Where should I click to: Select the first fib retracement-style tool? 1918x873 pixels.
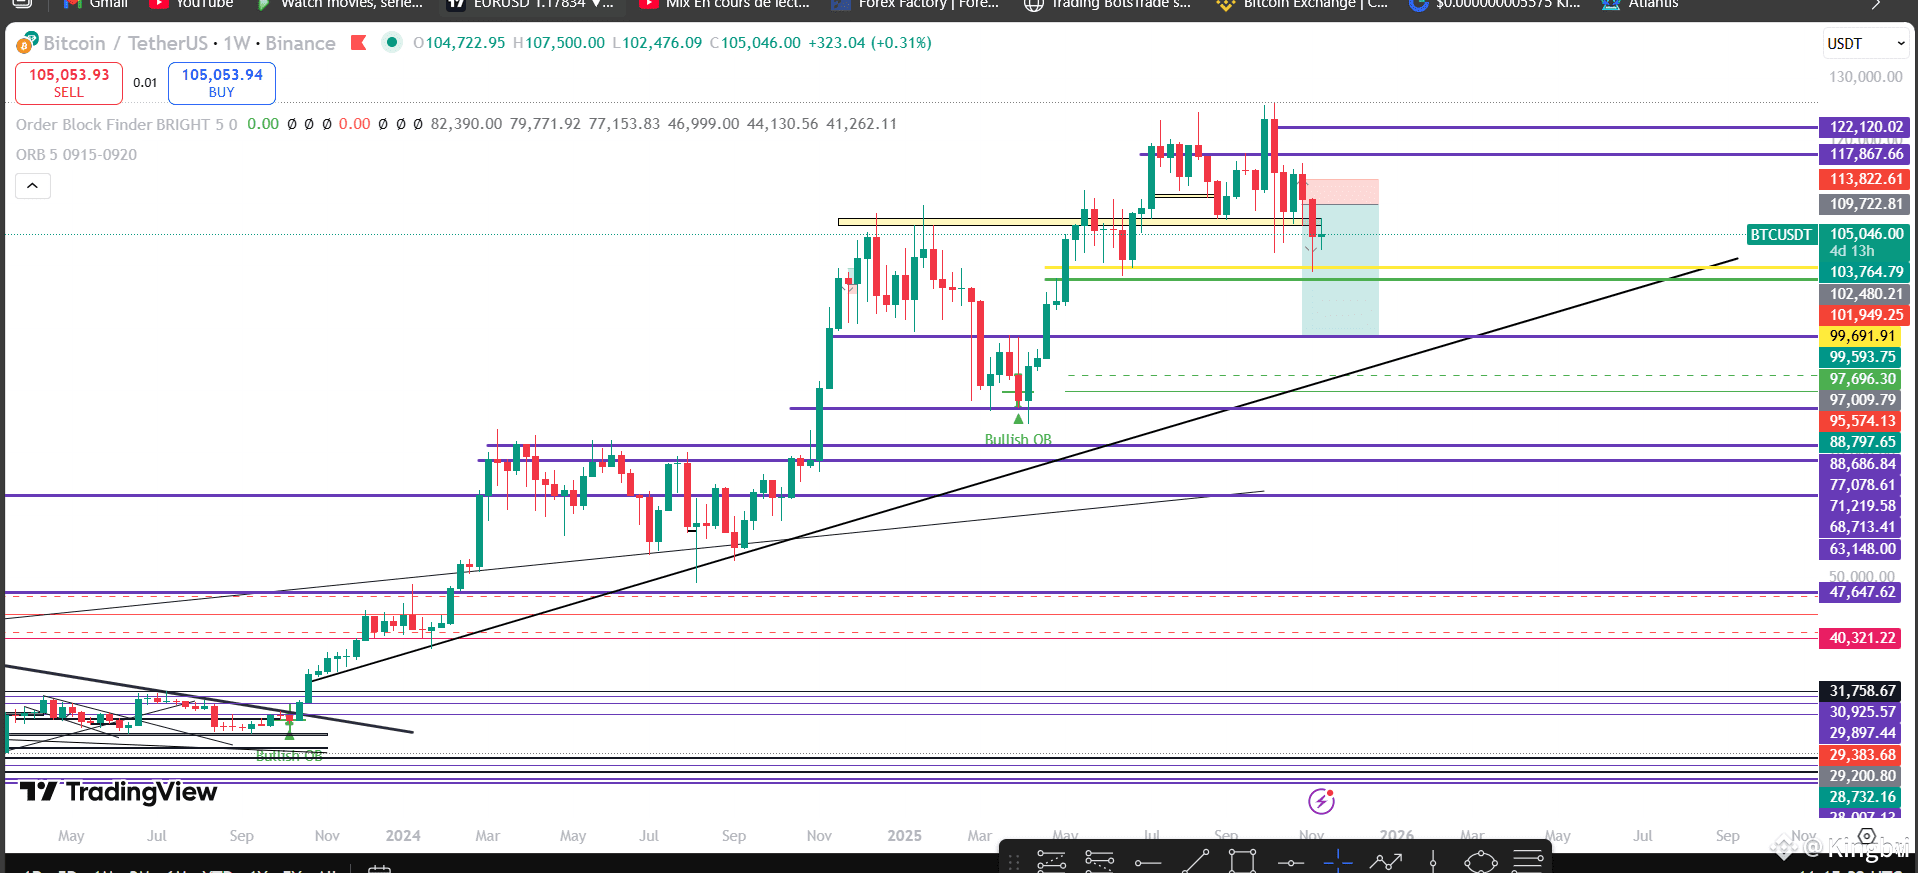coord(1052,861)
